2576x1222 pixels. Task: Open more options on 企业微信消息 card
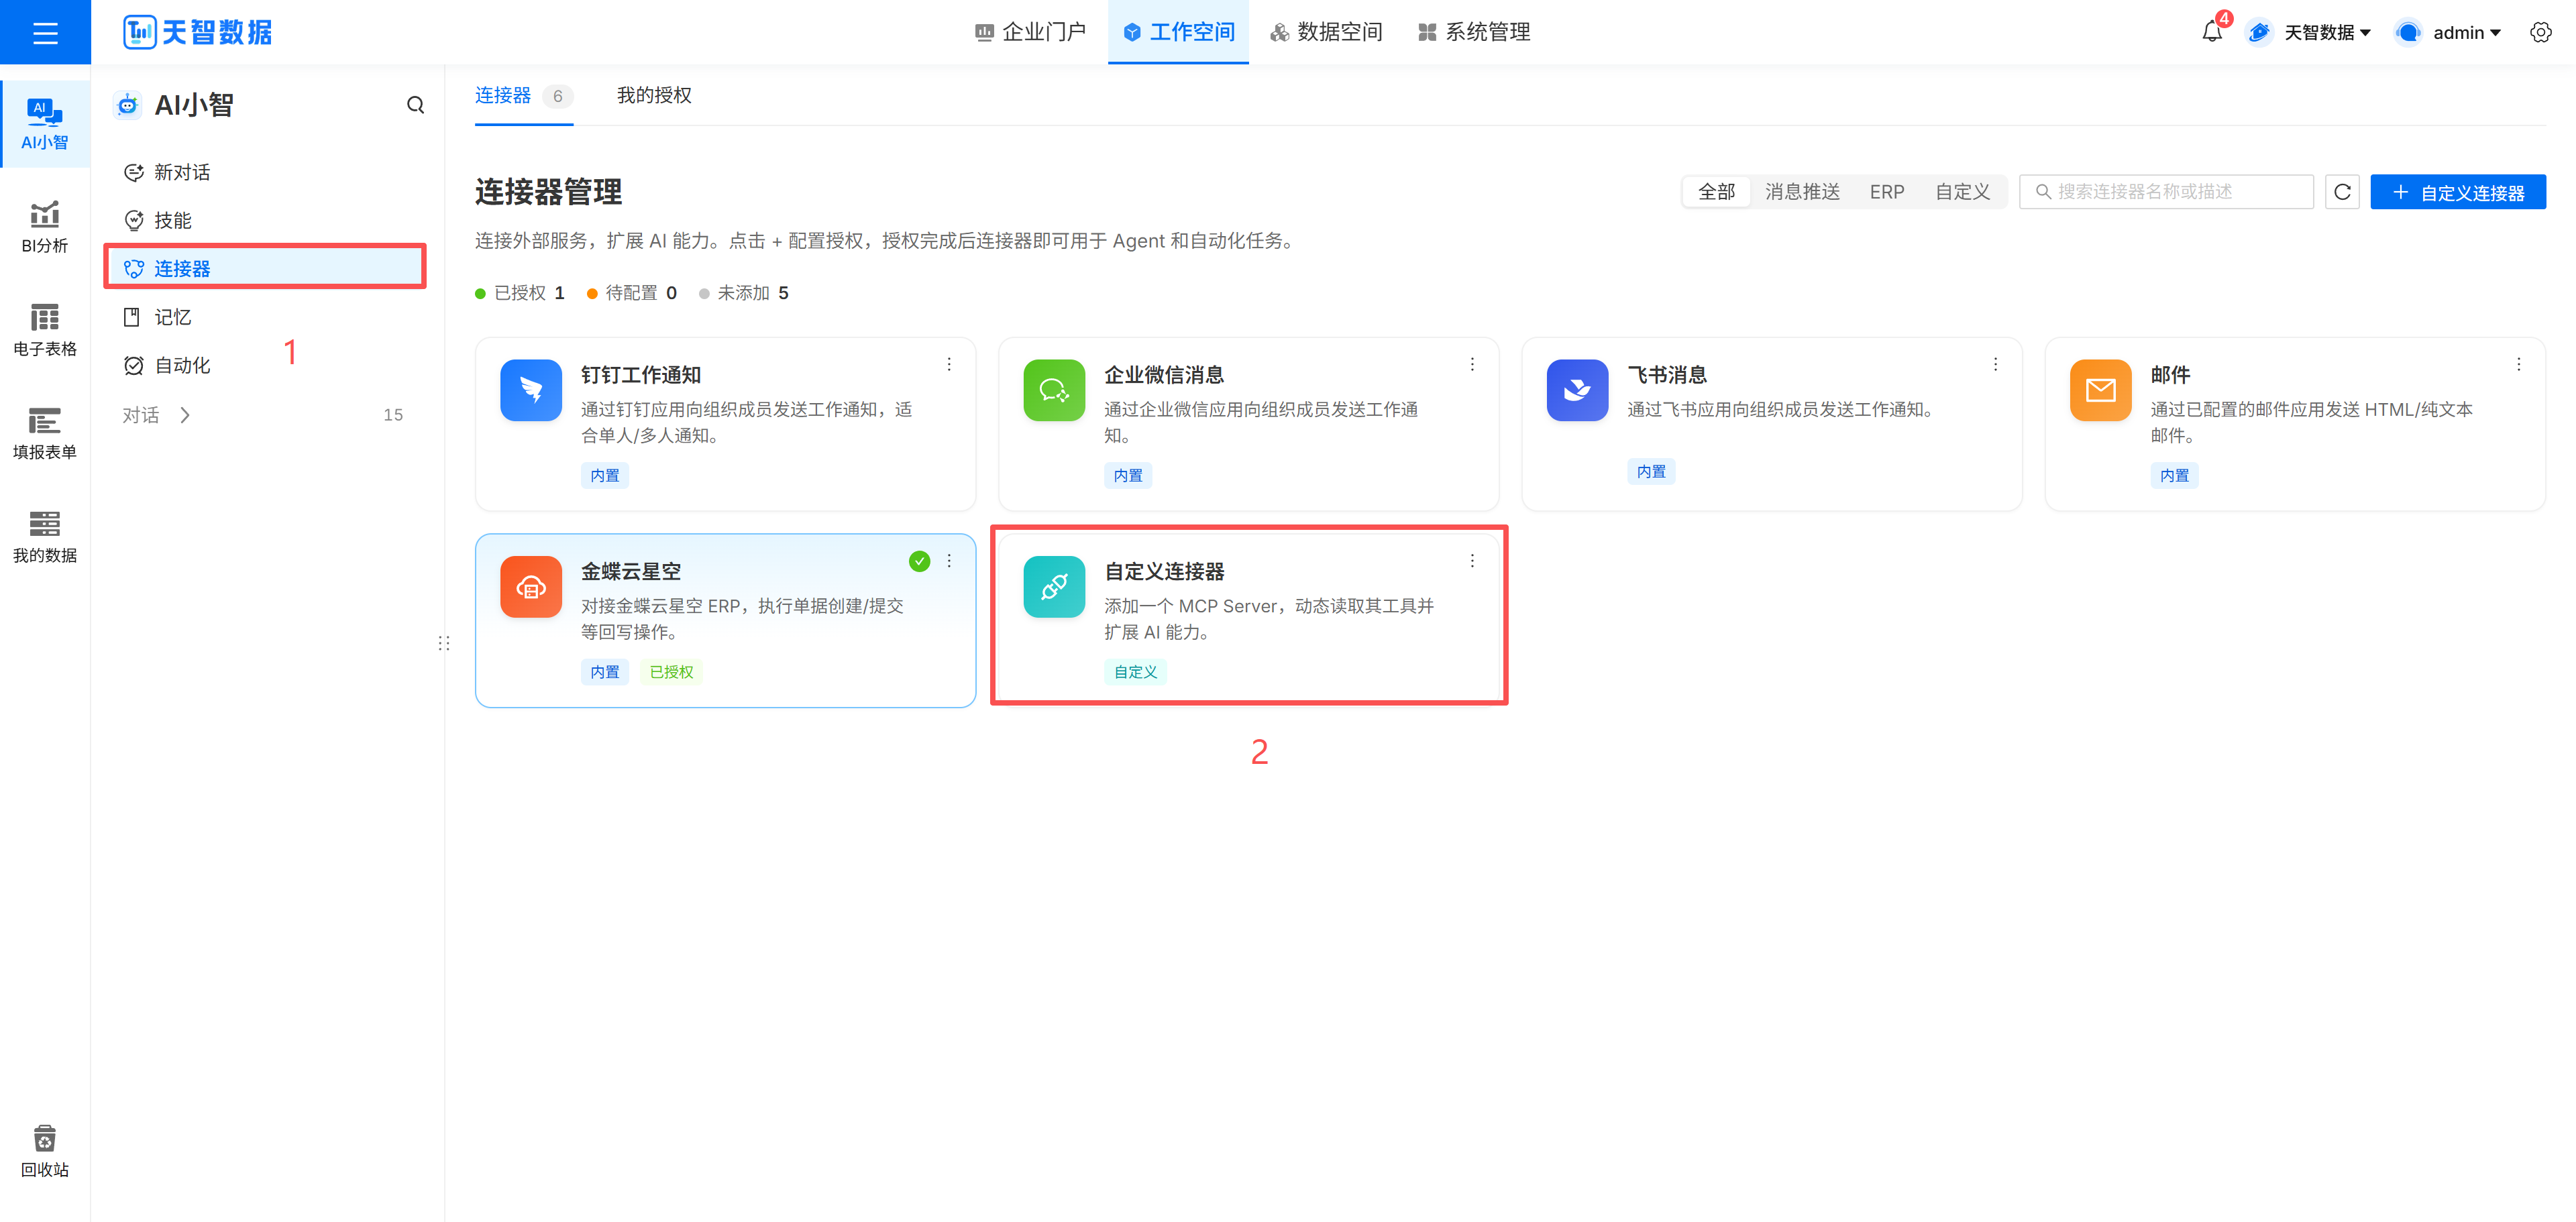(1472, 364)
